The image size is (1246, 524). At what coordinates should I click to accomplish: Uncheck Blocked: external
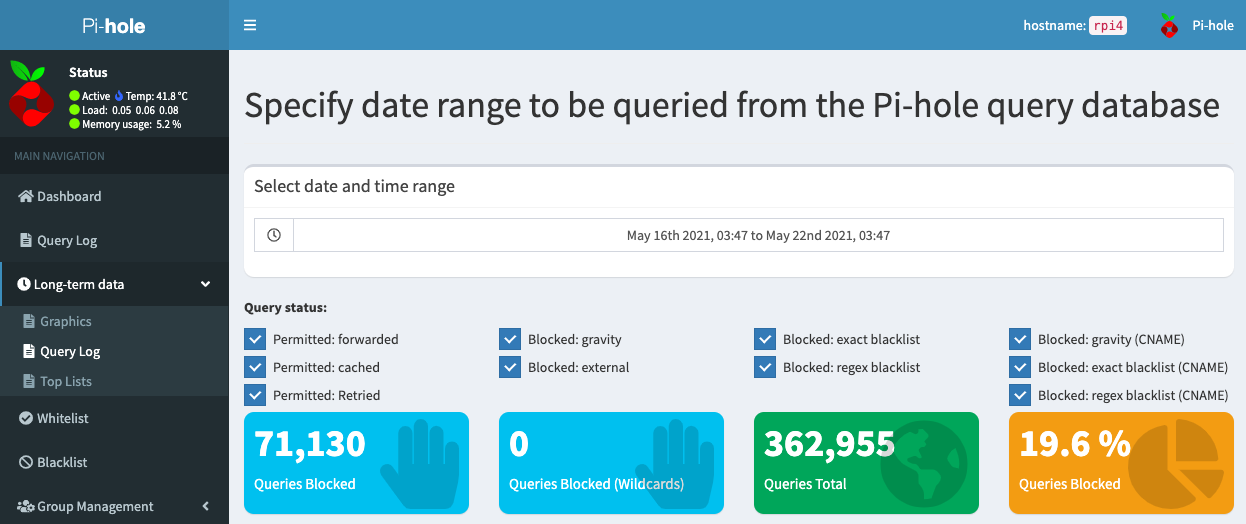point(509,367)
